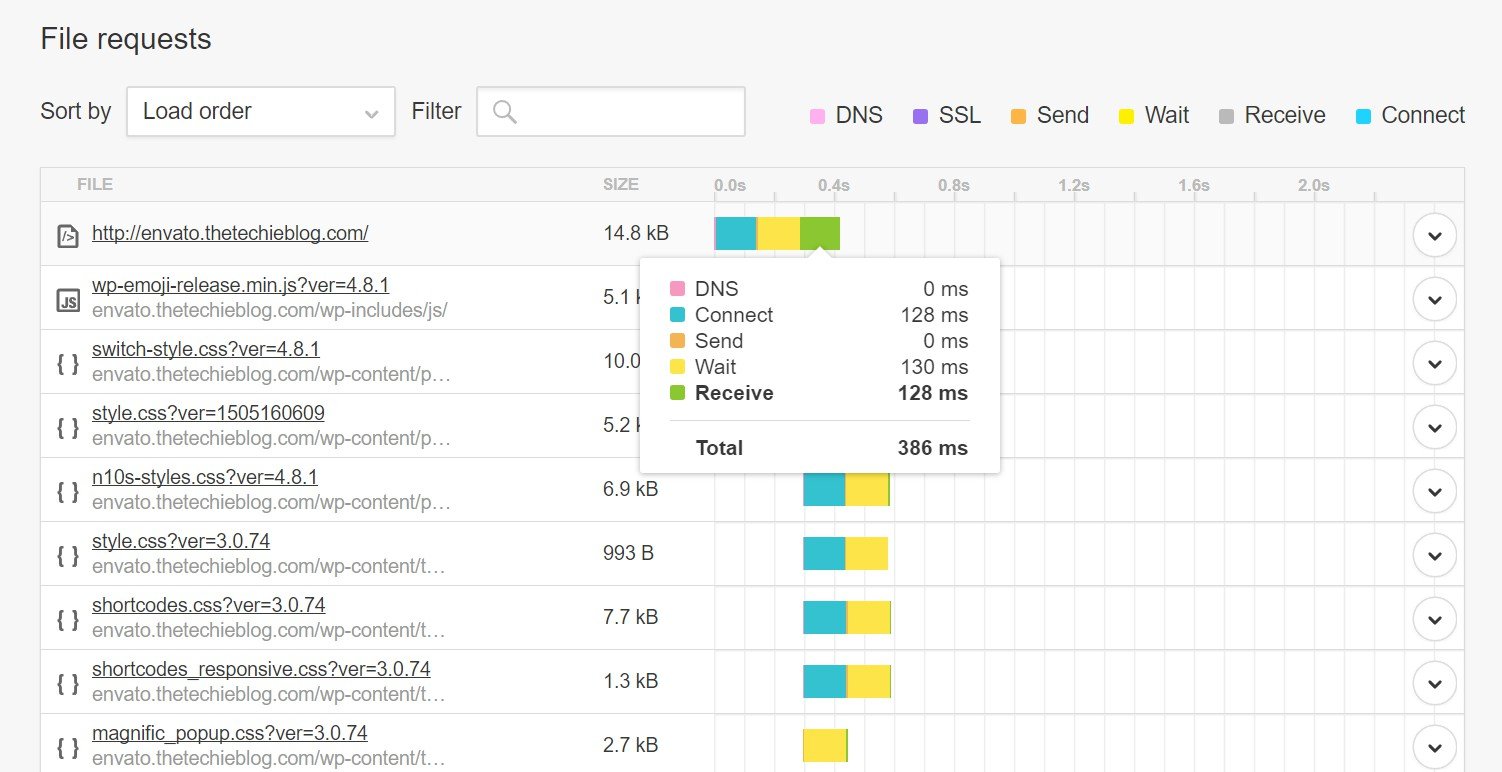Click the purple SSL legend swatch

pos(921,117)
